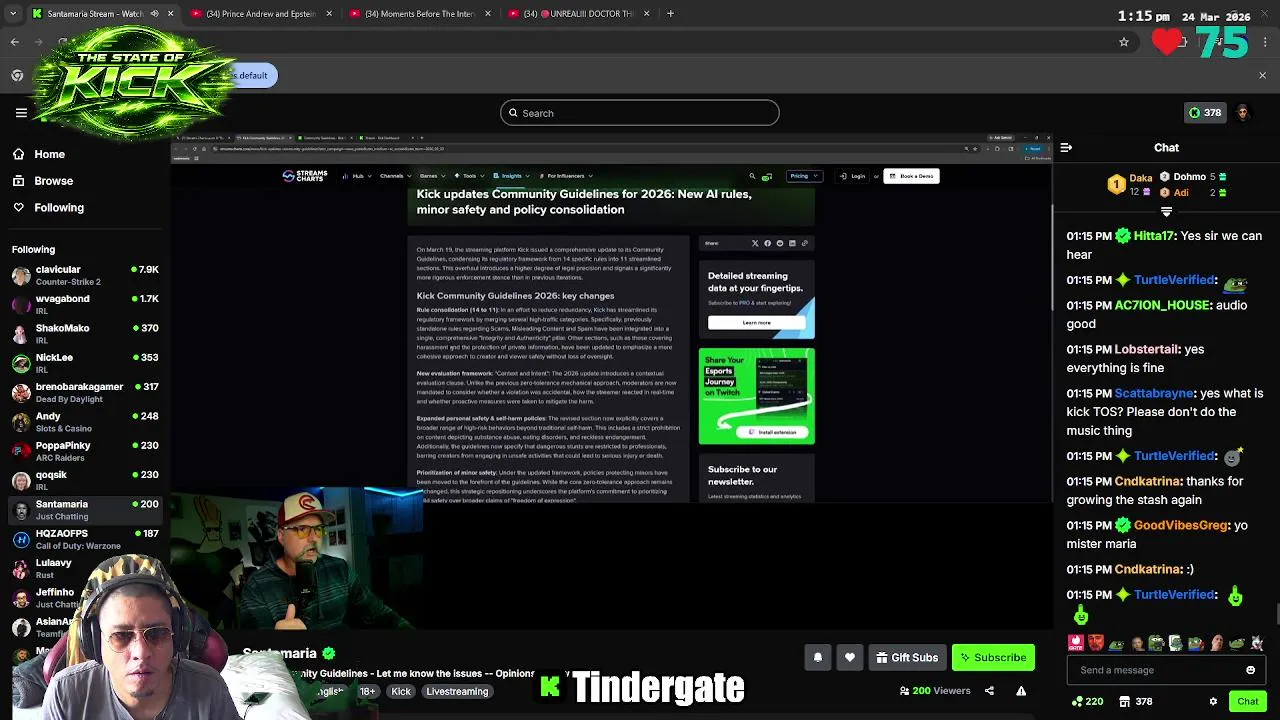Open Andy channel in Following list
The image size is (1280, 720).
coord(85,422)
